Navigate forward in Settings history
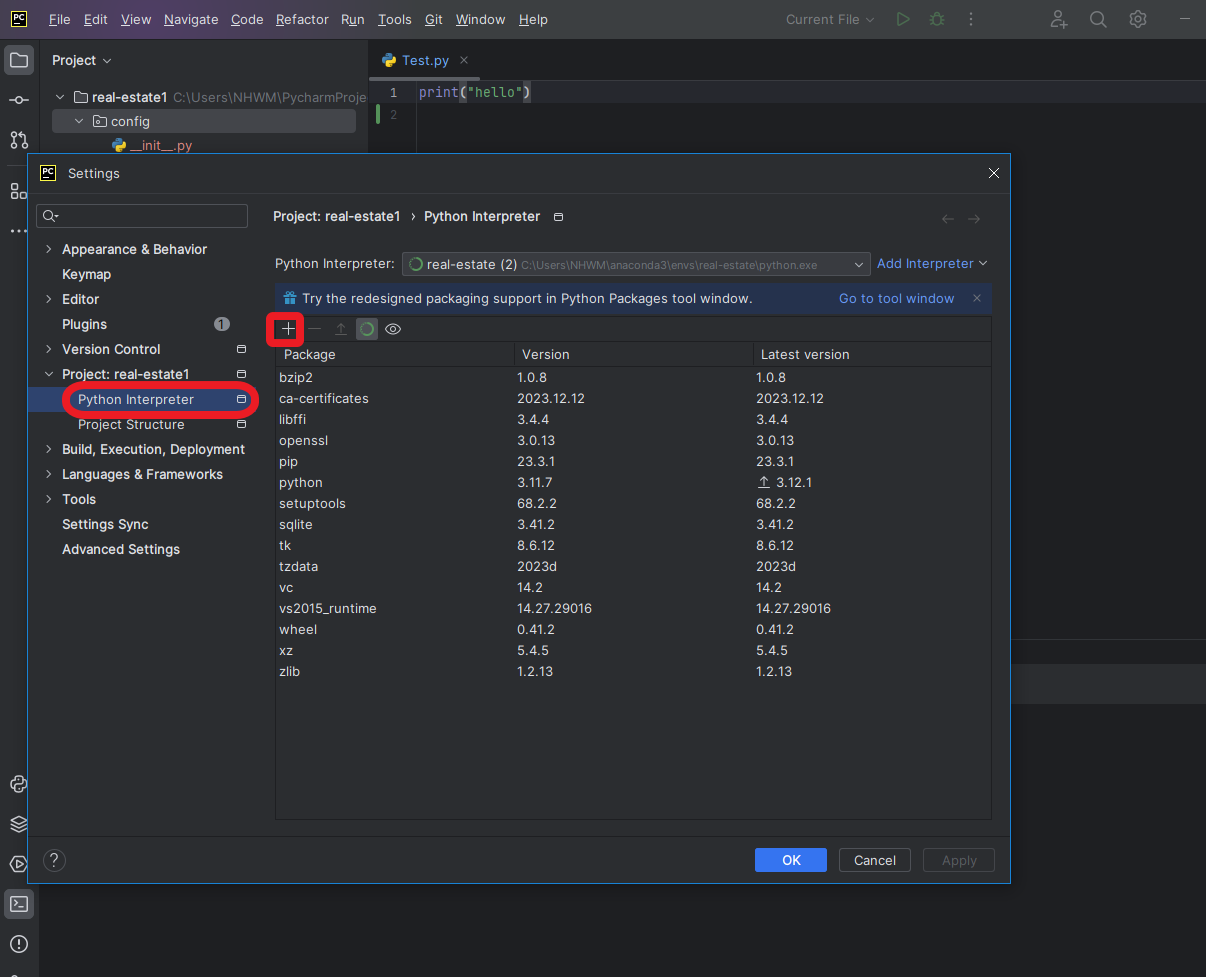Image resolution: width=1206 pixels, height=977 pixels. point(974,219)
